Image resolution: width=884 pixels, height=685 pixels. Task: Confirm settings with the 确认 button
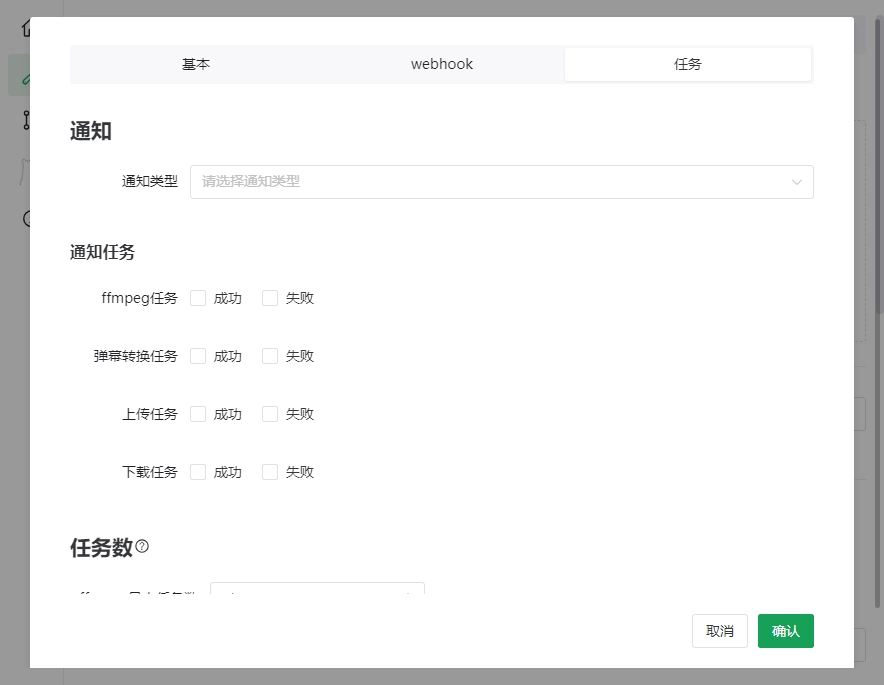pyautogui.click(x=785, y=631)
